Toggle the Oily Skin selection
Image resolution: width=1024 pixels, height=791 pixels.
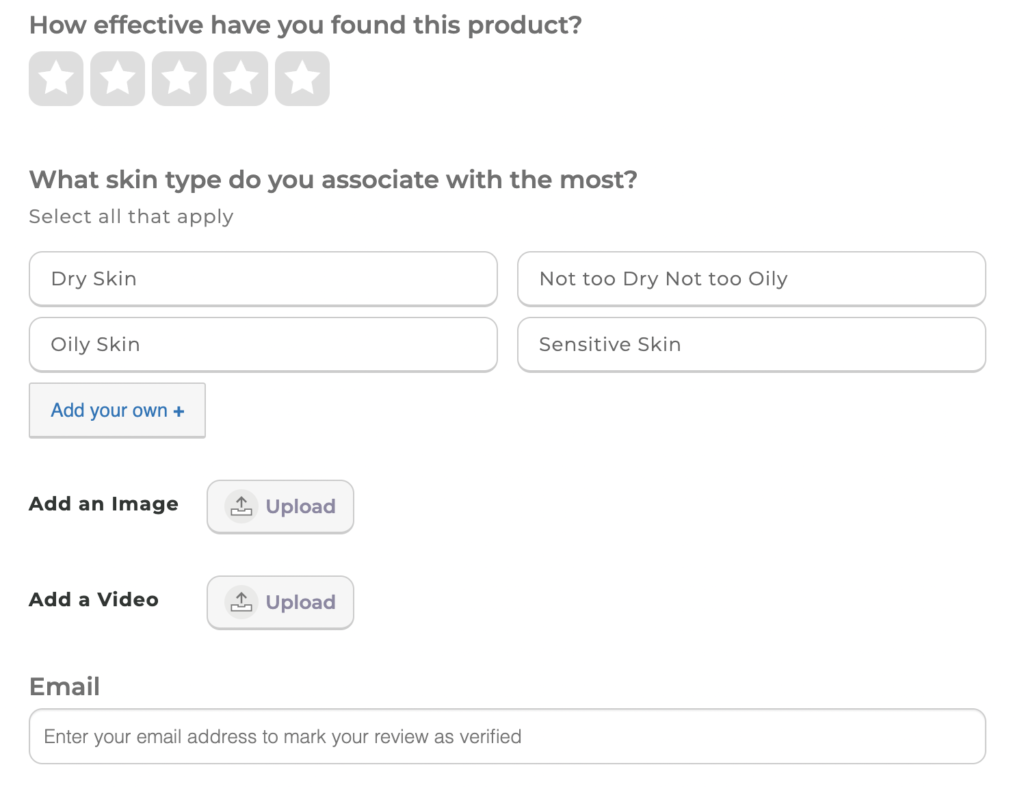263,344
